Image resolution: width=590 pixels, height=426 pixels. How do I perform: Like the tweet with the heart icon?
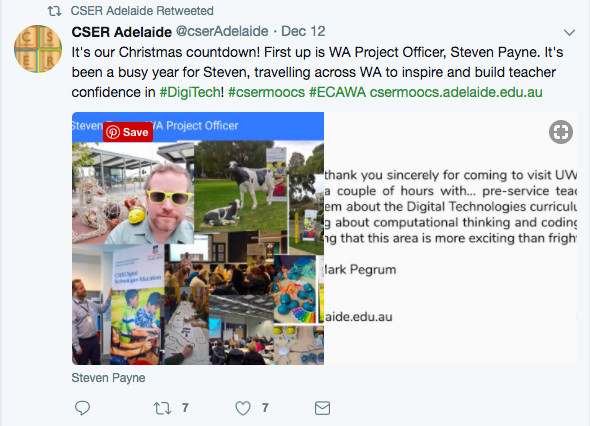tap(243, 408)
